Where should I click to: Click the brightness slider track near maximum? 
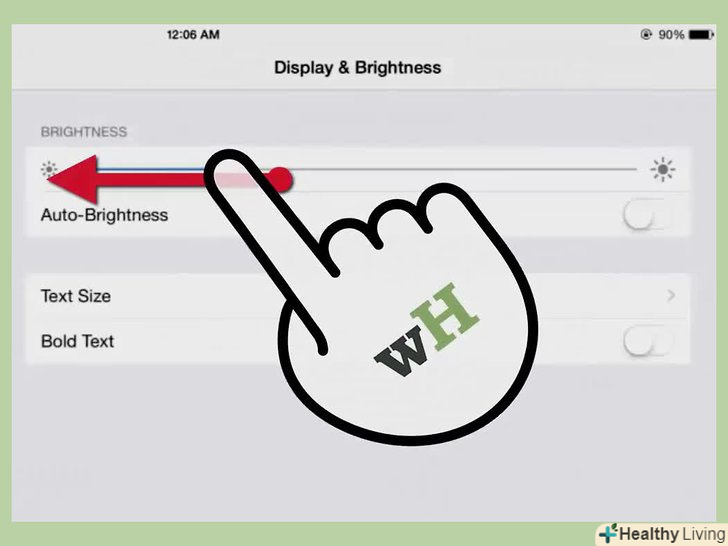[x=622, y=169]
